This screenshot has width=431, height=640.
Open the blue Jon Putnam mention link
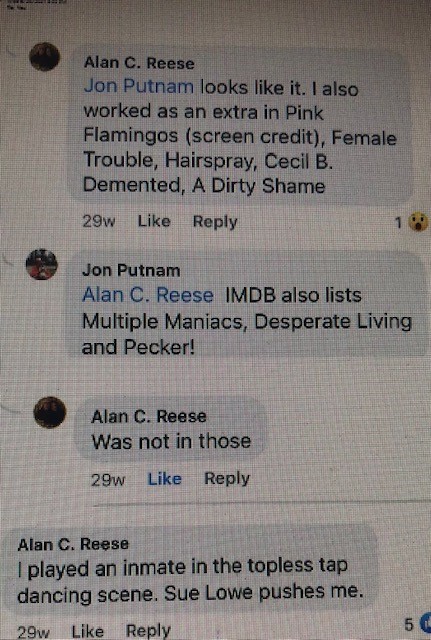pos(139,86)
